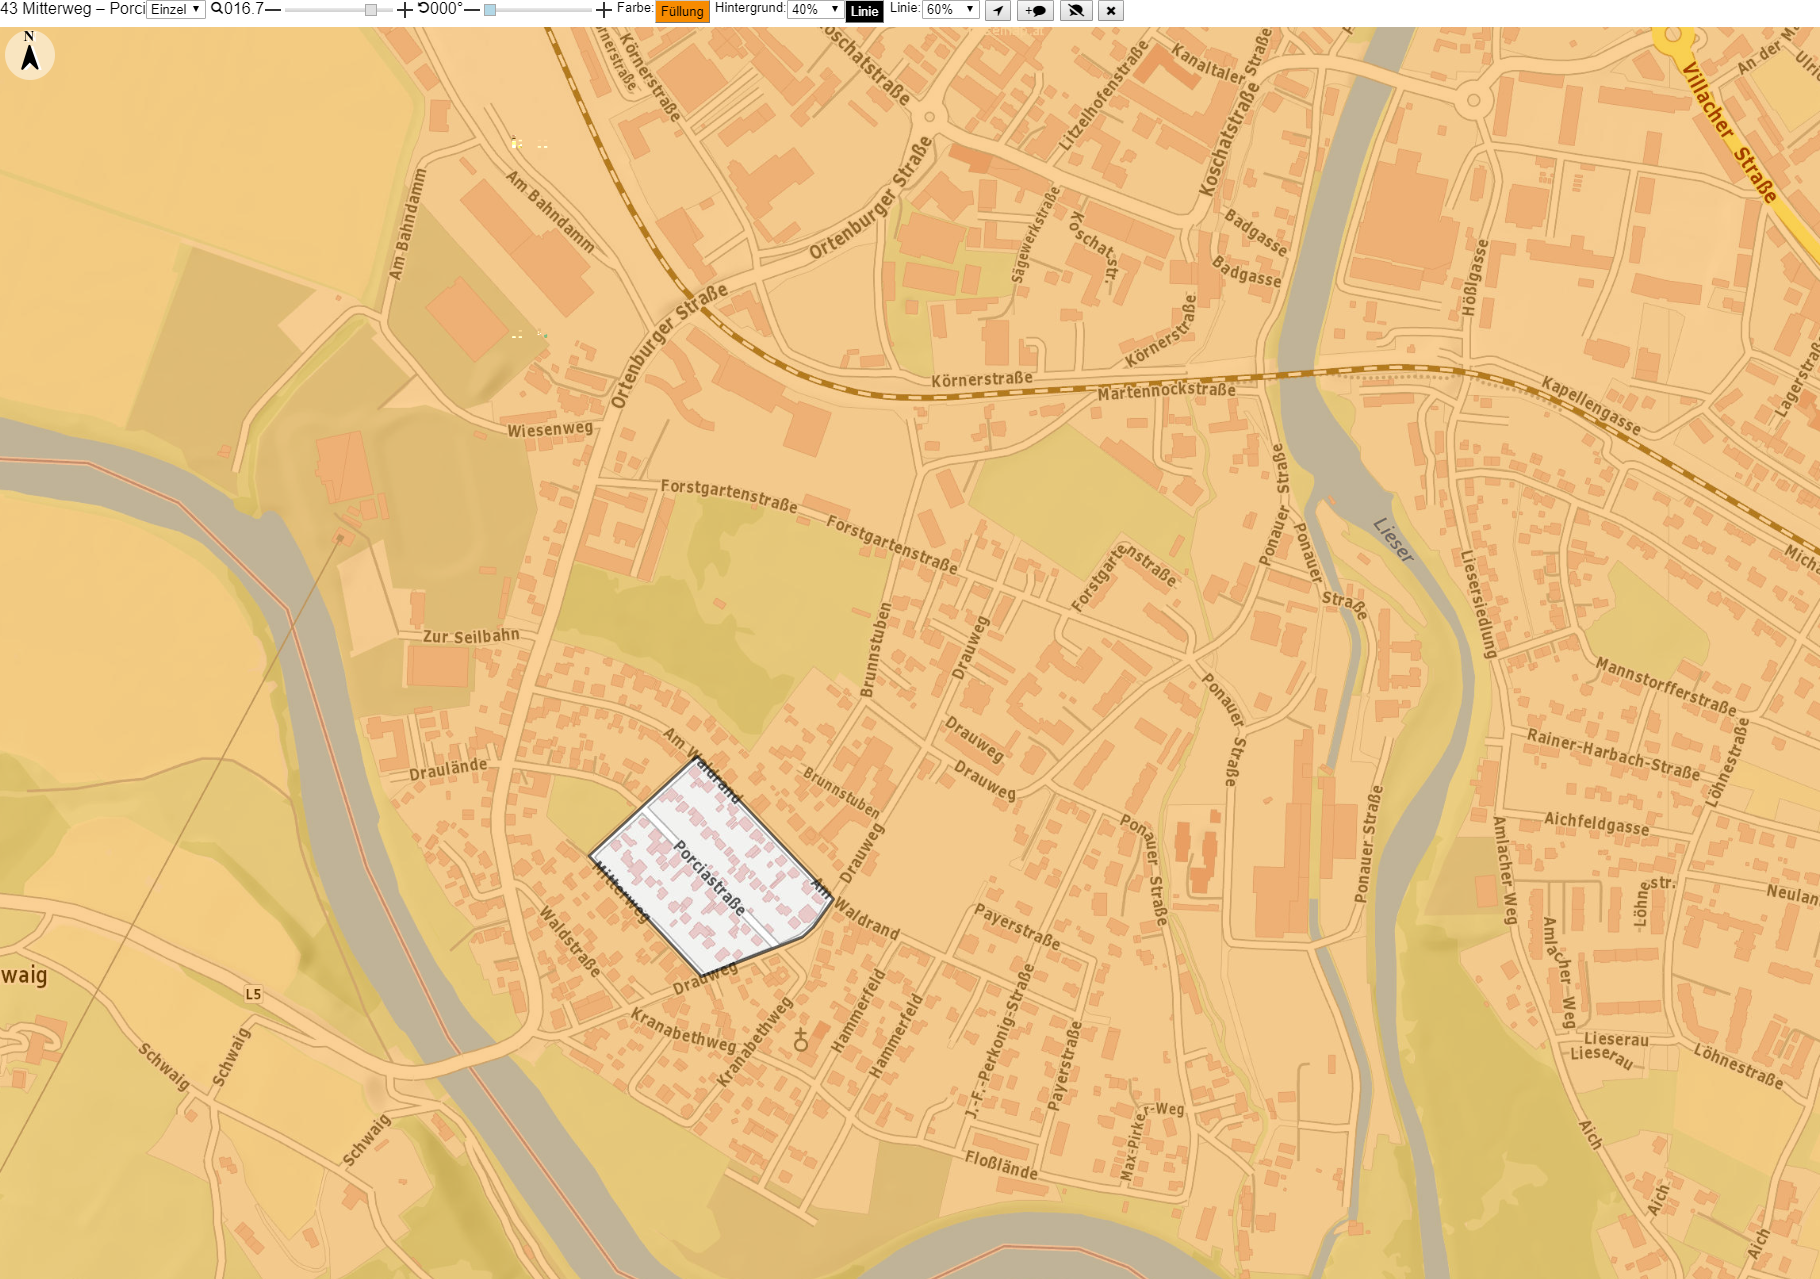
Task: Click the rotation decrease minus sign
Action: point(472,10)
